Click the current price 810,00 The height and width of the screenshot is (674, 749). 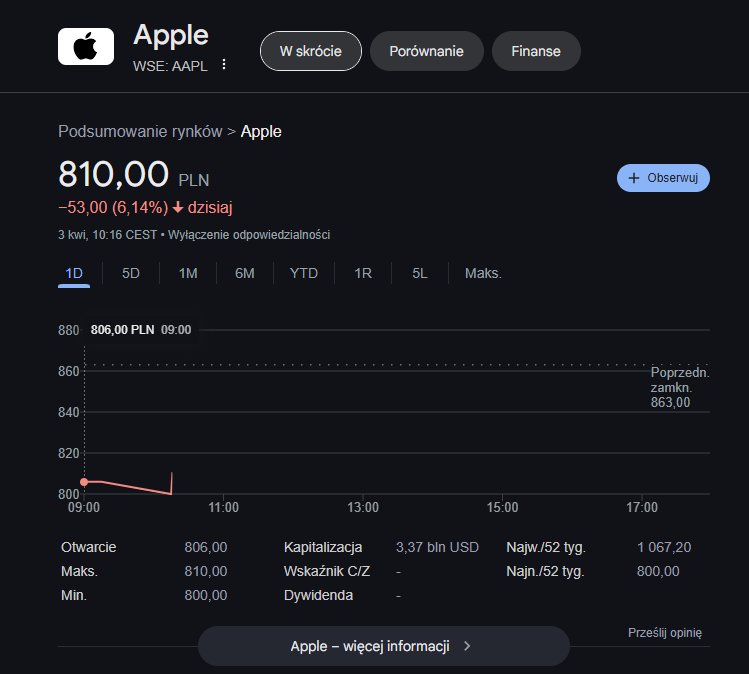[113, 174]
